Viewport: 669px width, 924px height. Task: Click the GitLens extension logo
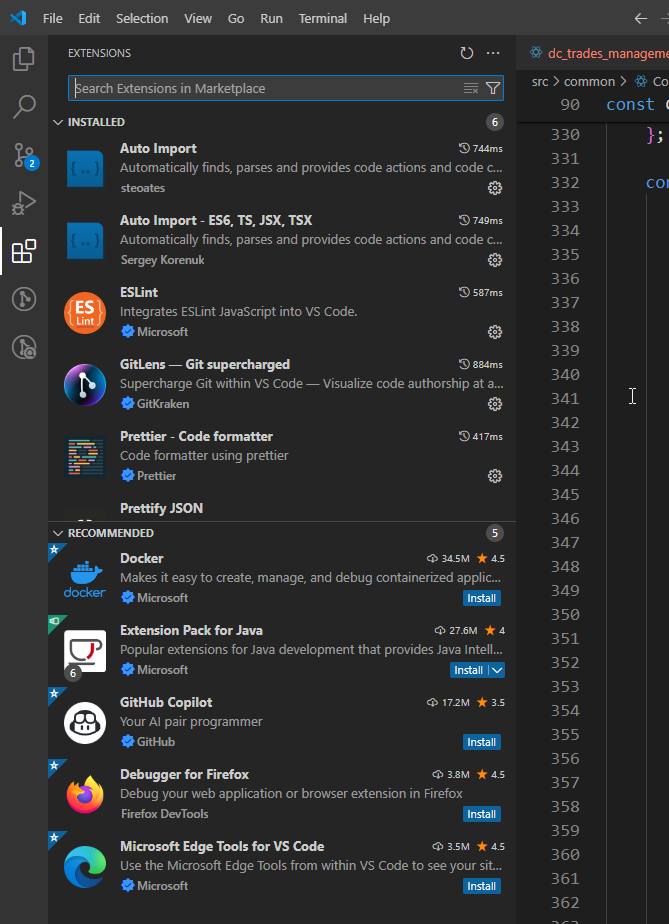coord(85,385)
